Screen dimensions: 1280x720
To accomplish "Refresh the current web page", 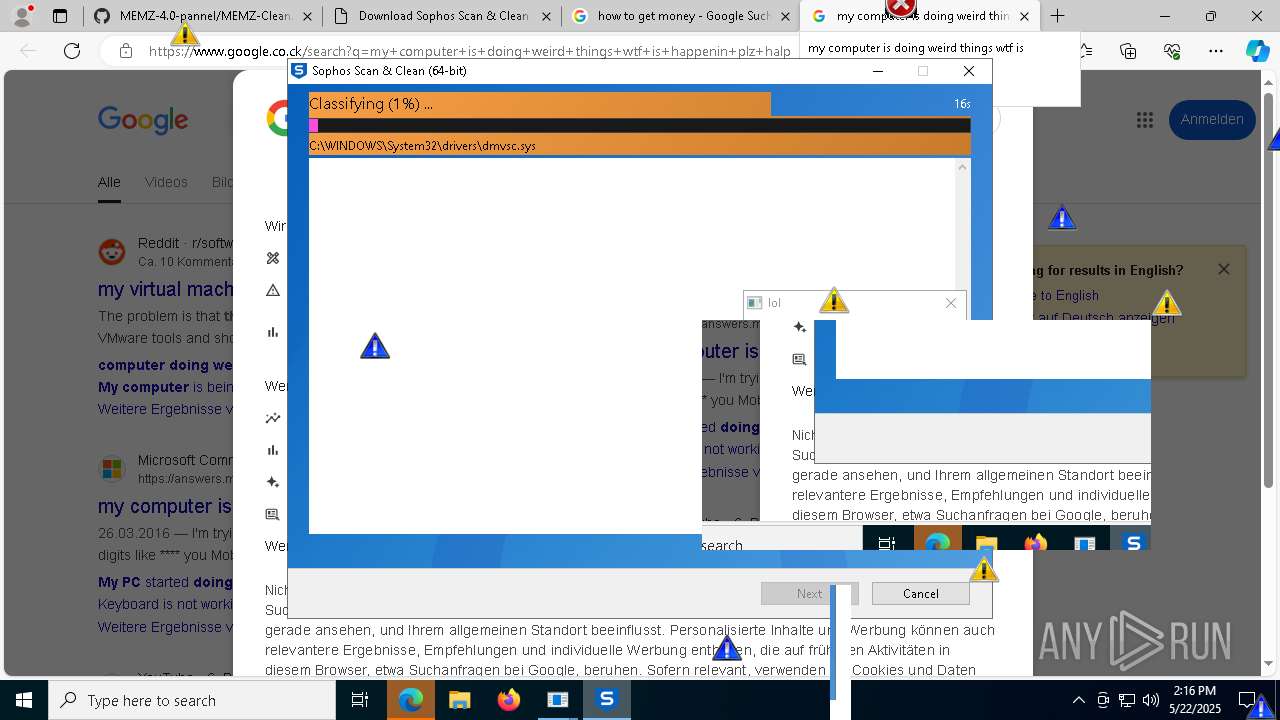I will [72, 51].
